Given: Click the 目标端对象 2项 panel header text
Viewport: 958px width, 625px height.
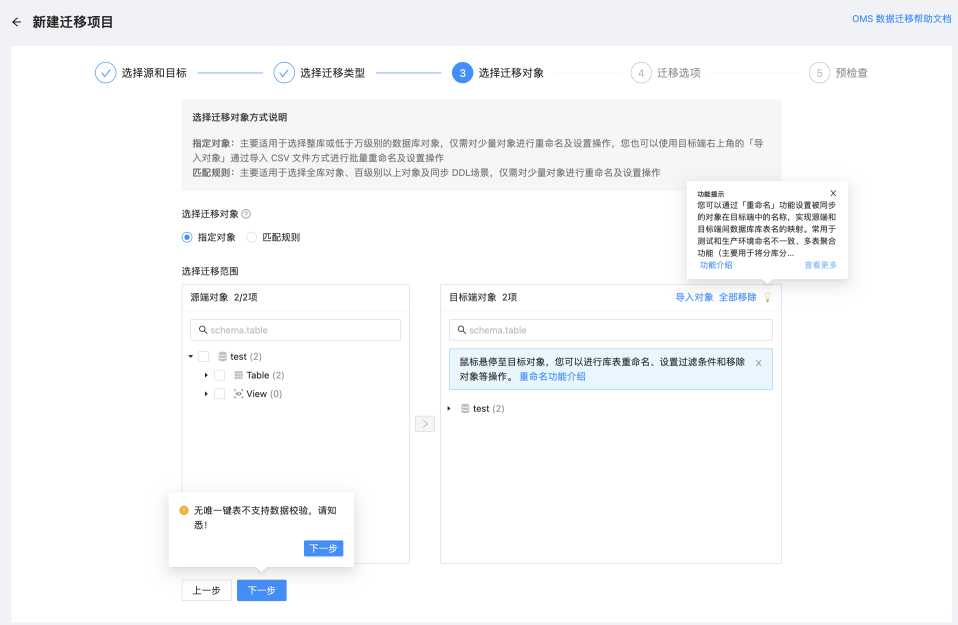Looking at the screenshot, I should point(483,297).
